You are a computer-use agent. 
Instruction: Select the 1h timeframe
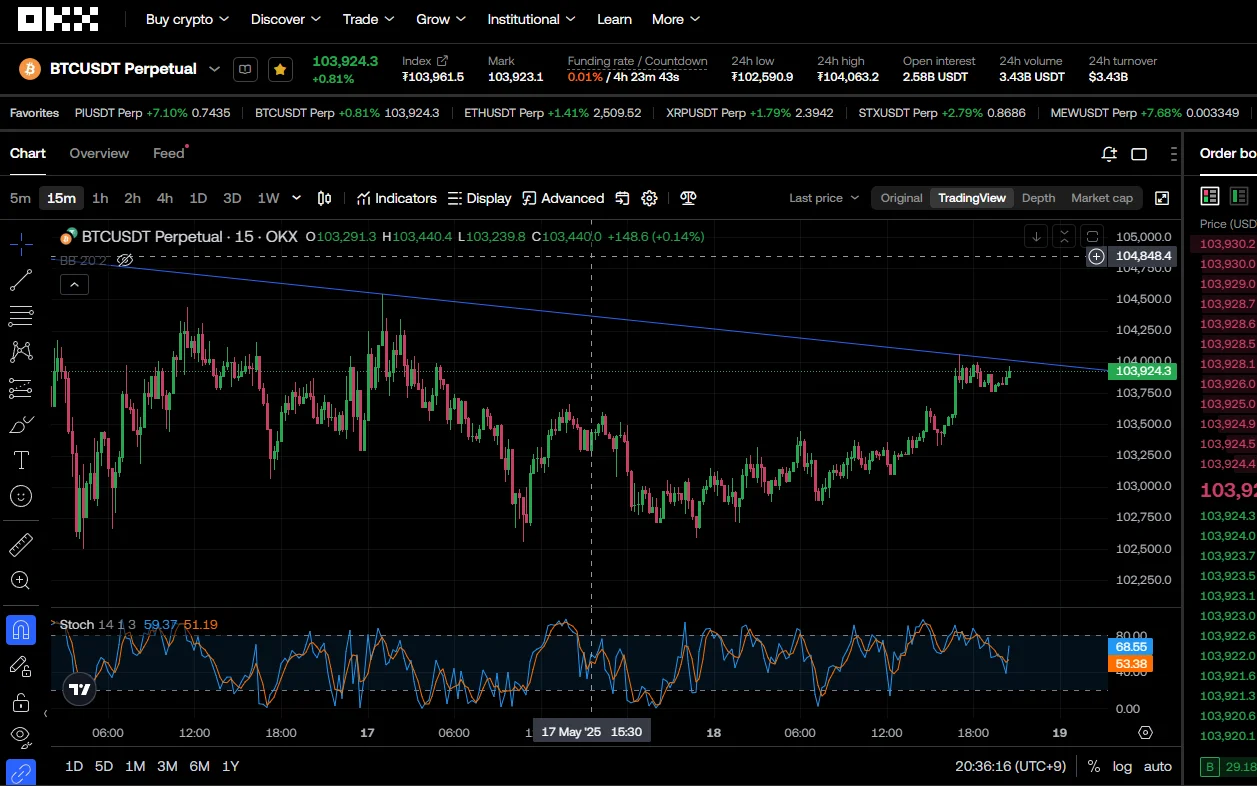click(x=100, y=198)
